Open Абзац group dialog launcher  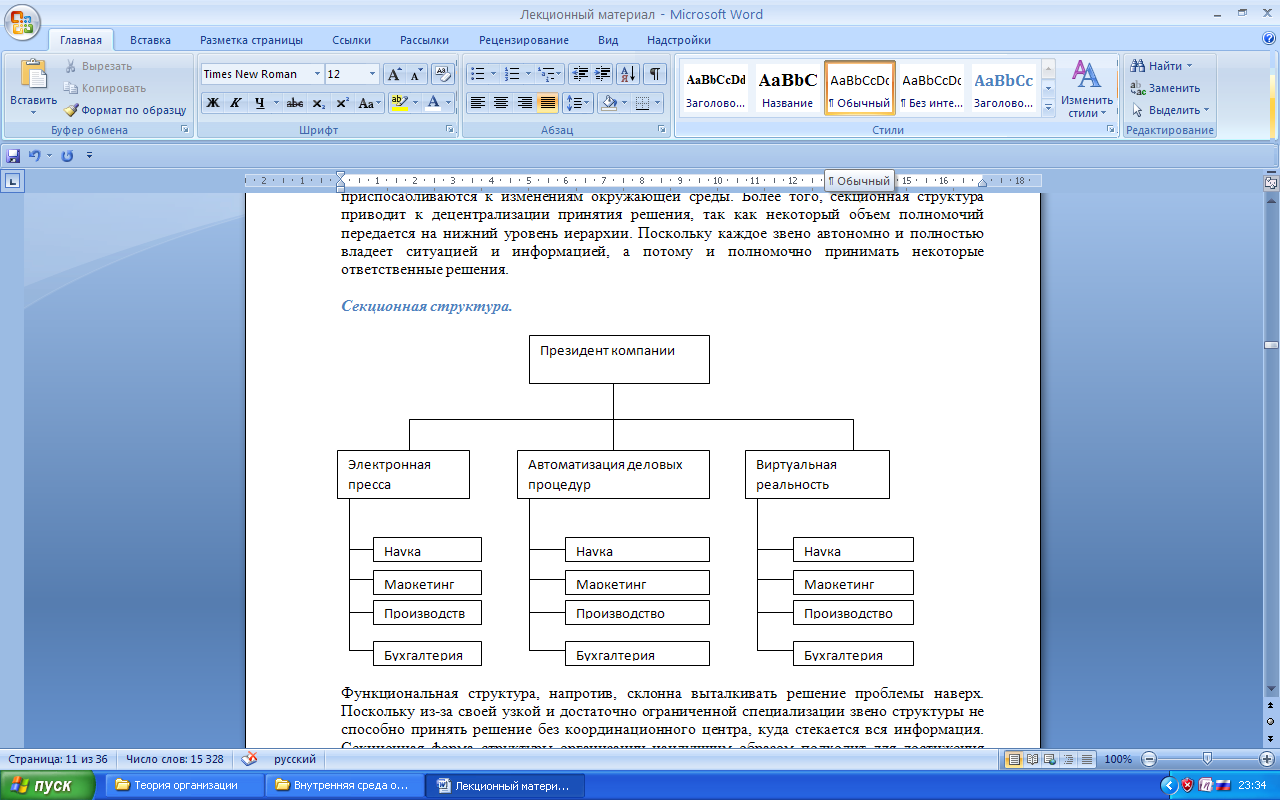pos(662,130)
